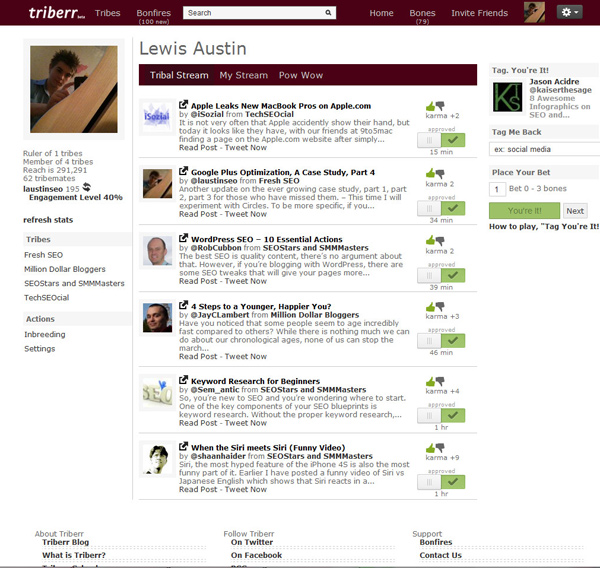Click refresh stats link
Screen dimensions: 600x568
[x=48, y=220]
